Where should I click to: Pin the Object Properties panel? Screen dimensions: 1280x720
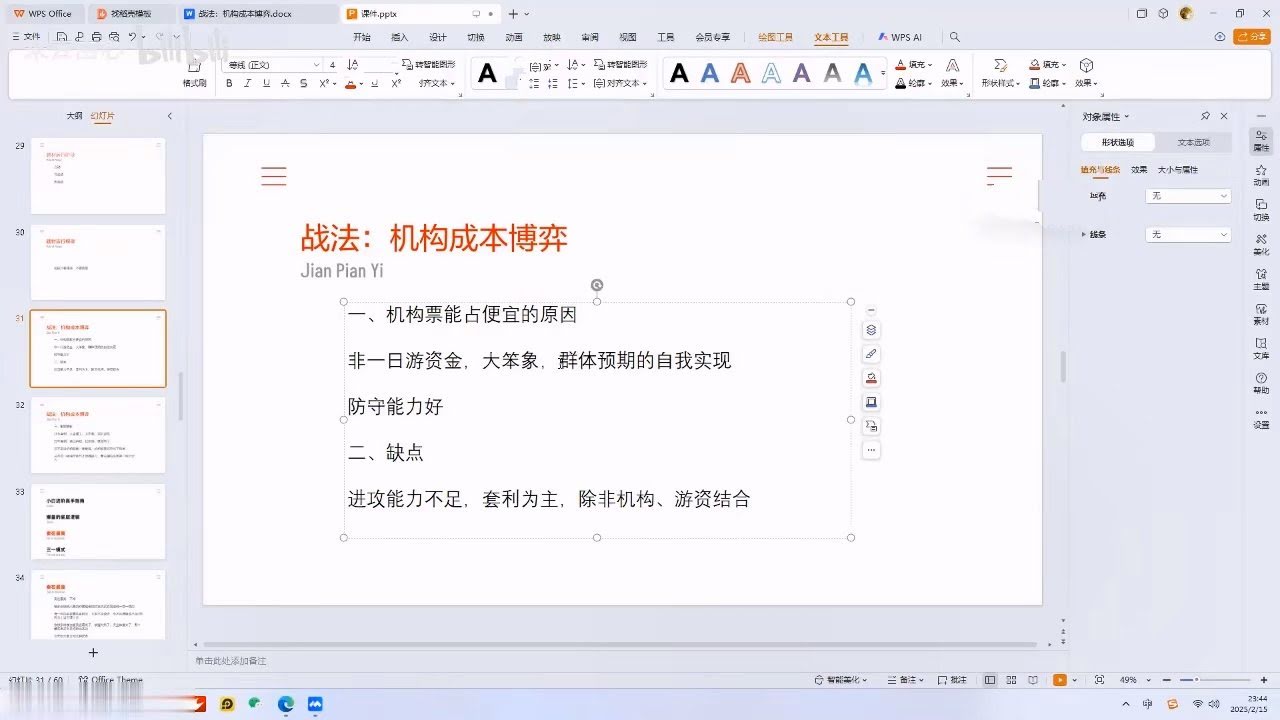[x=1205, y=116]
